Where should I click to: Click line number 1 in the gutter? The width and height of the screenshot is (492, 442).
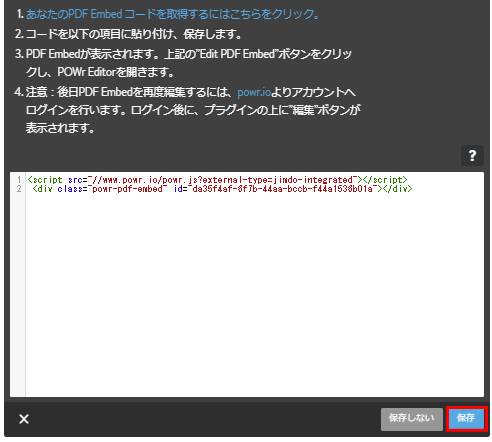(19, 180)
